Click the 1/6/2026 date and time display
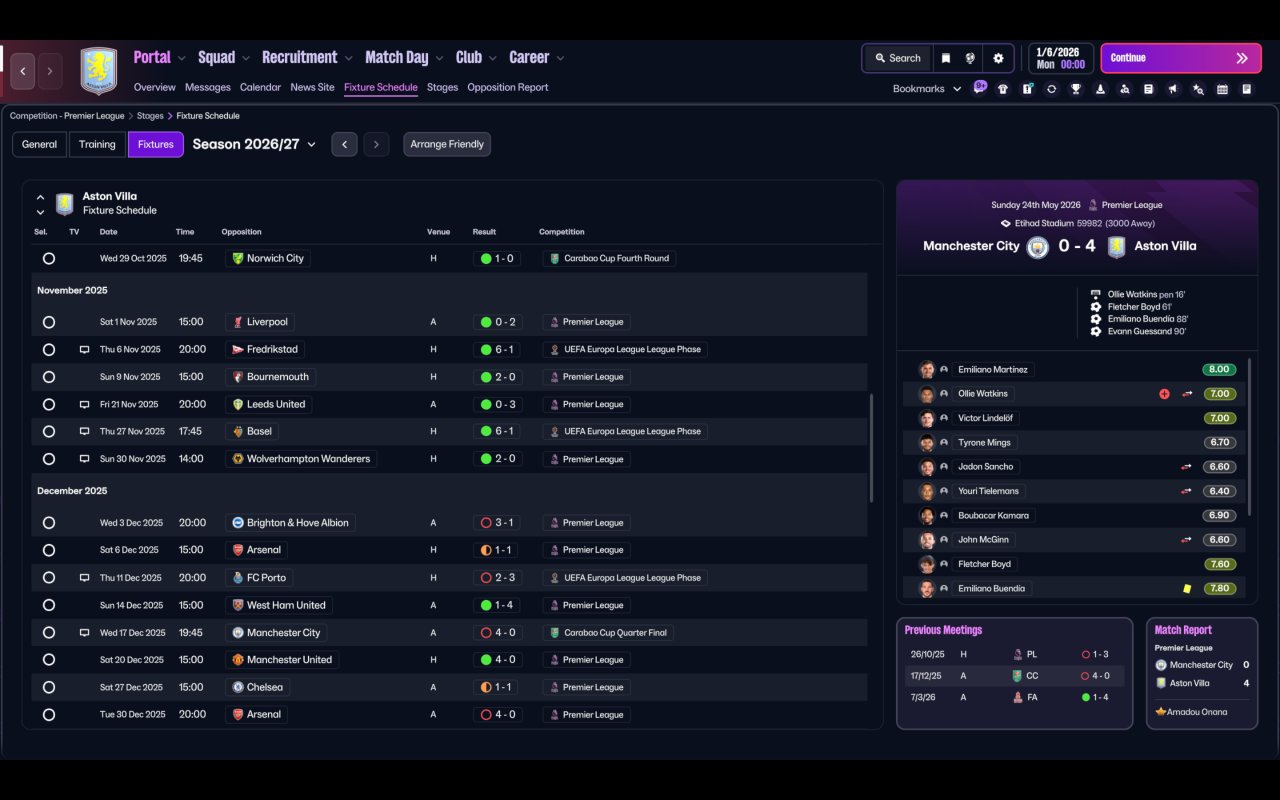The image size is (1280, 800). click(x=1060, y=58)
